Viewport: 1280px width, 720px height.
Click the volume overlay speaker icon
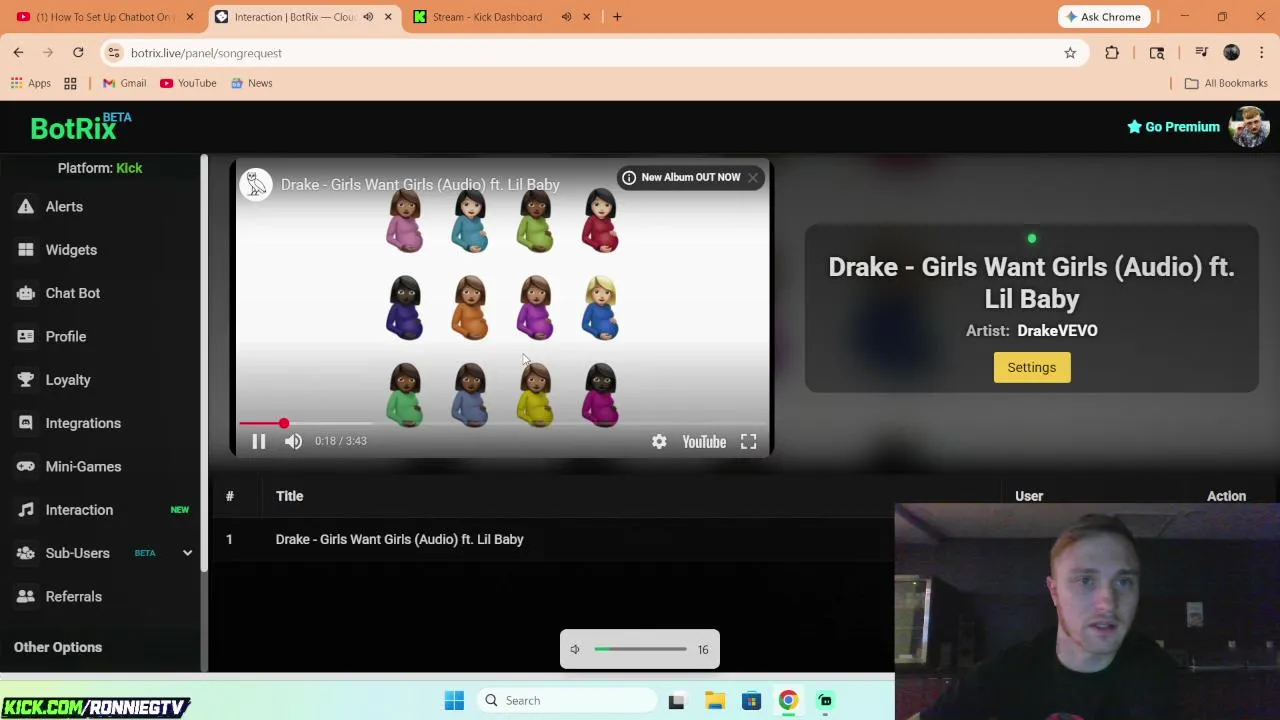click(x=575, y=649)
